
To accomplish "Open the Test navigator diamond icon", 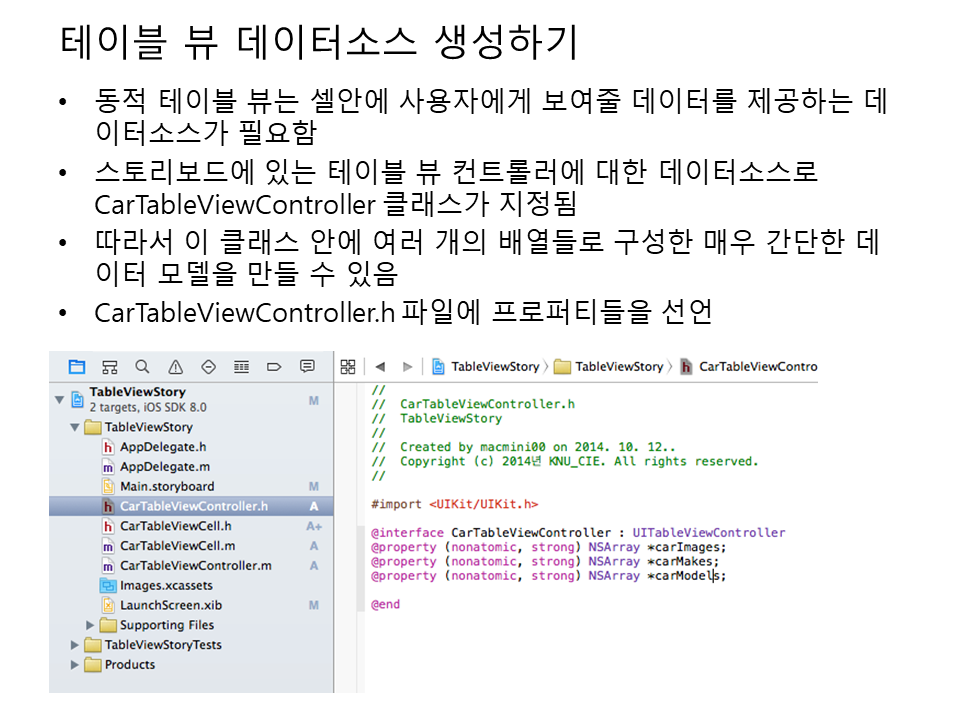I will point(208,367).
